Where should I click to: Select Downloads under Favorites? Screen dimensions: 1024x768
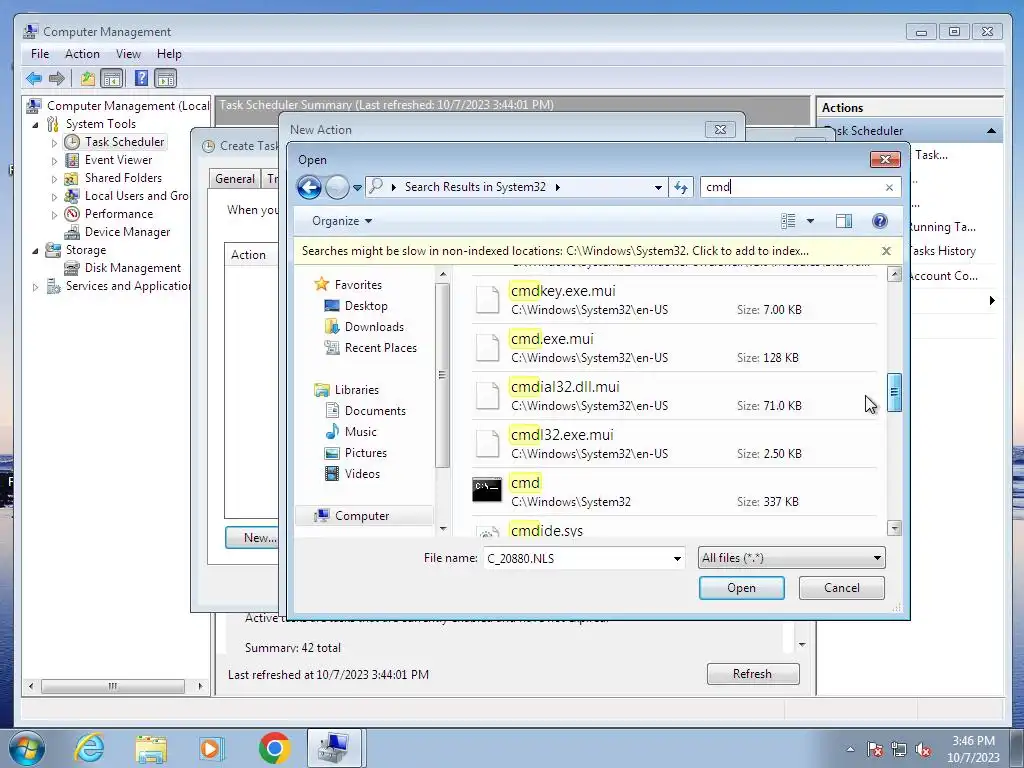pos(364,327)
